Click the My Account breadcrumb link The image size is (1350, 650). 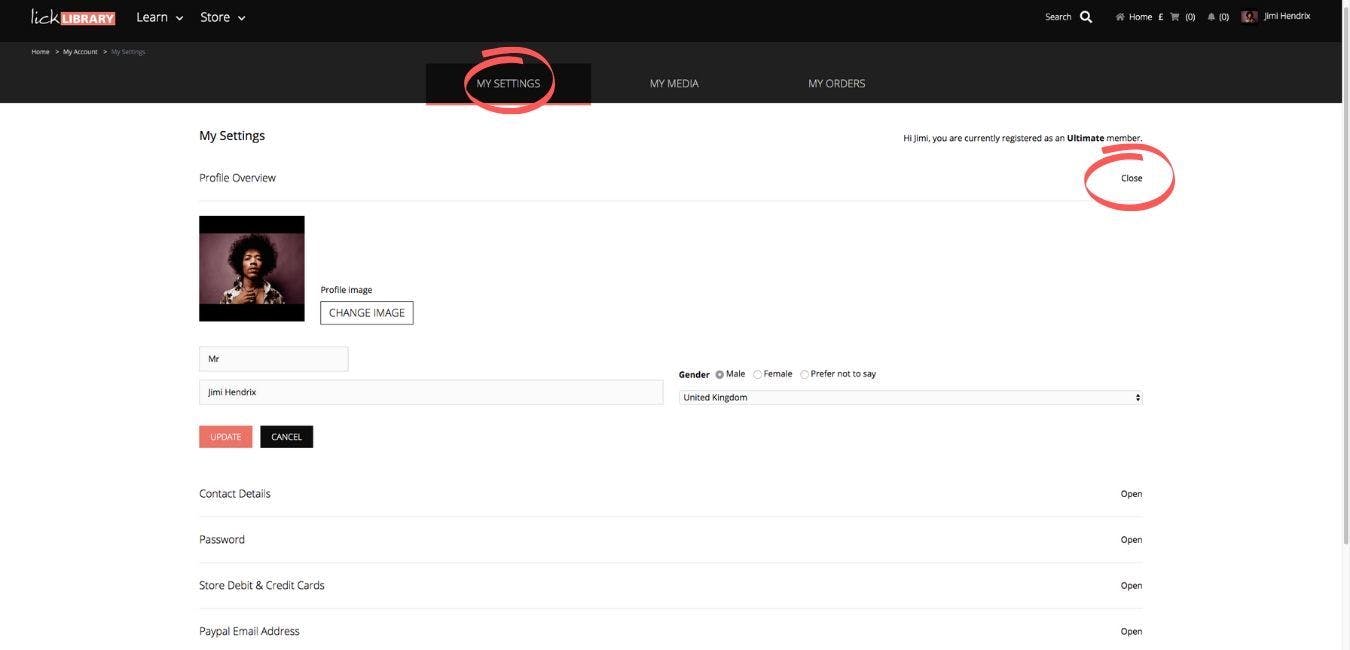(x=80, y=52)
